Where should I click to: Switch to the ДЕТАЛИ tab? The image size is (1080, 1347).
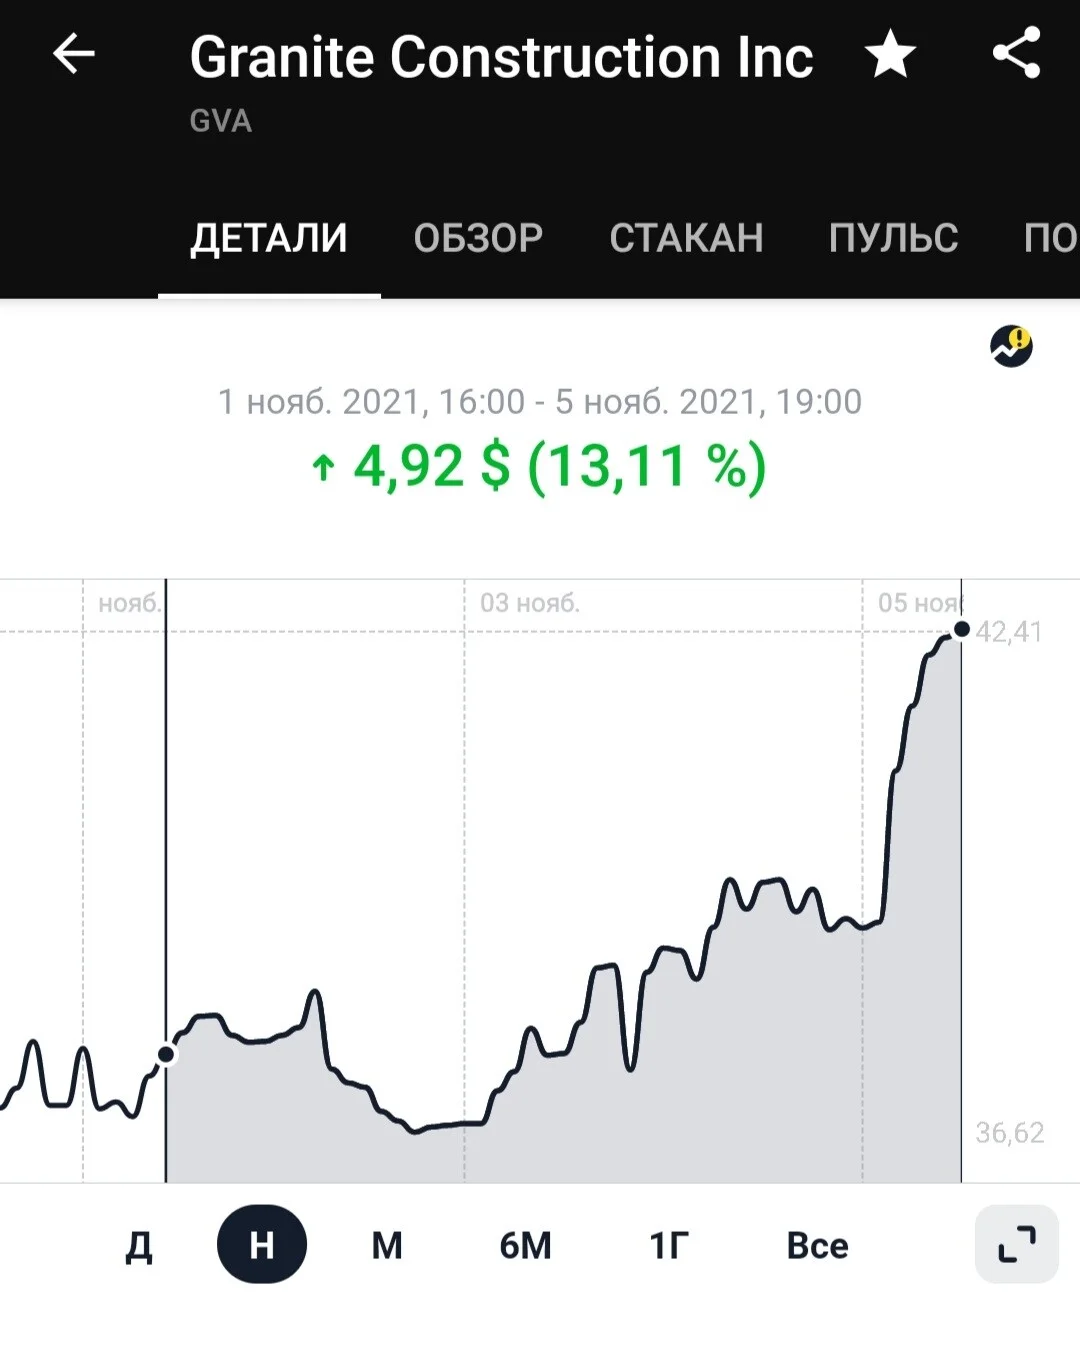[269, 238]
